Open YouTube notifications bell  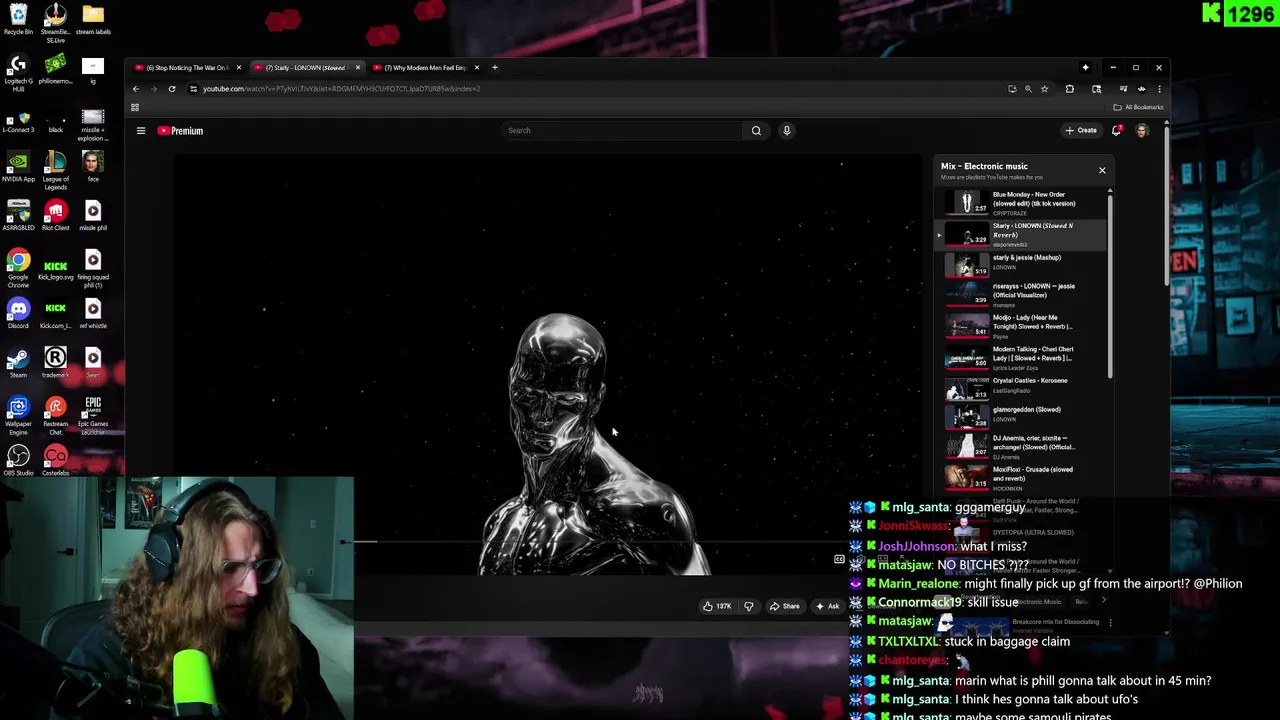click(1117, 130)
